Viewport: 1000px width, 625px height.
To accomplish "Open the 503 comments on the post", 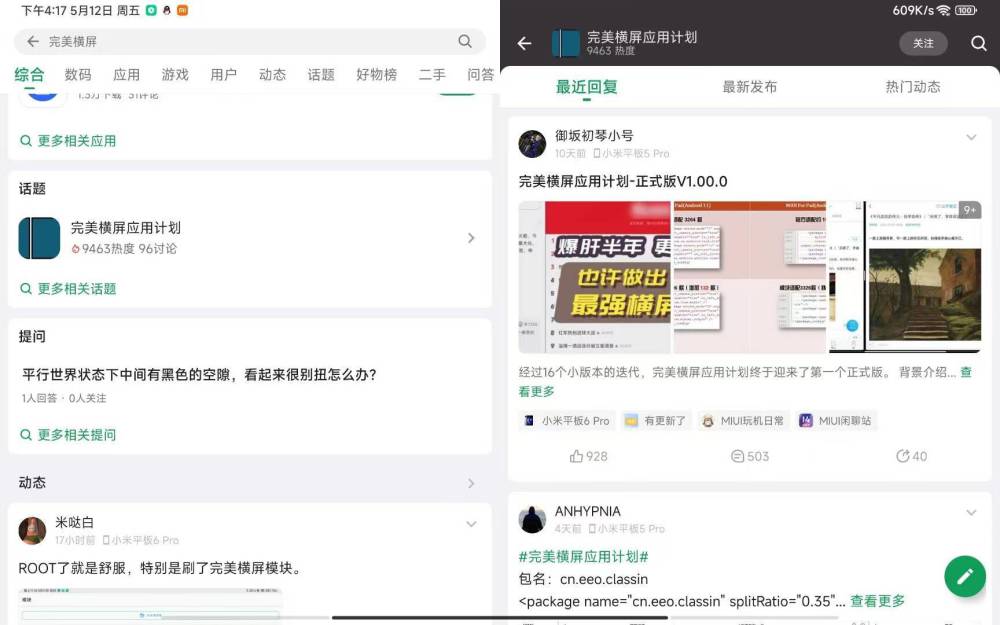I will click(749, 456).
